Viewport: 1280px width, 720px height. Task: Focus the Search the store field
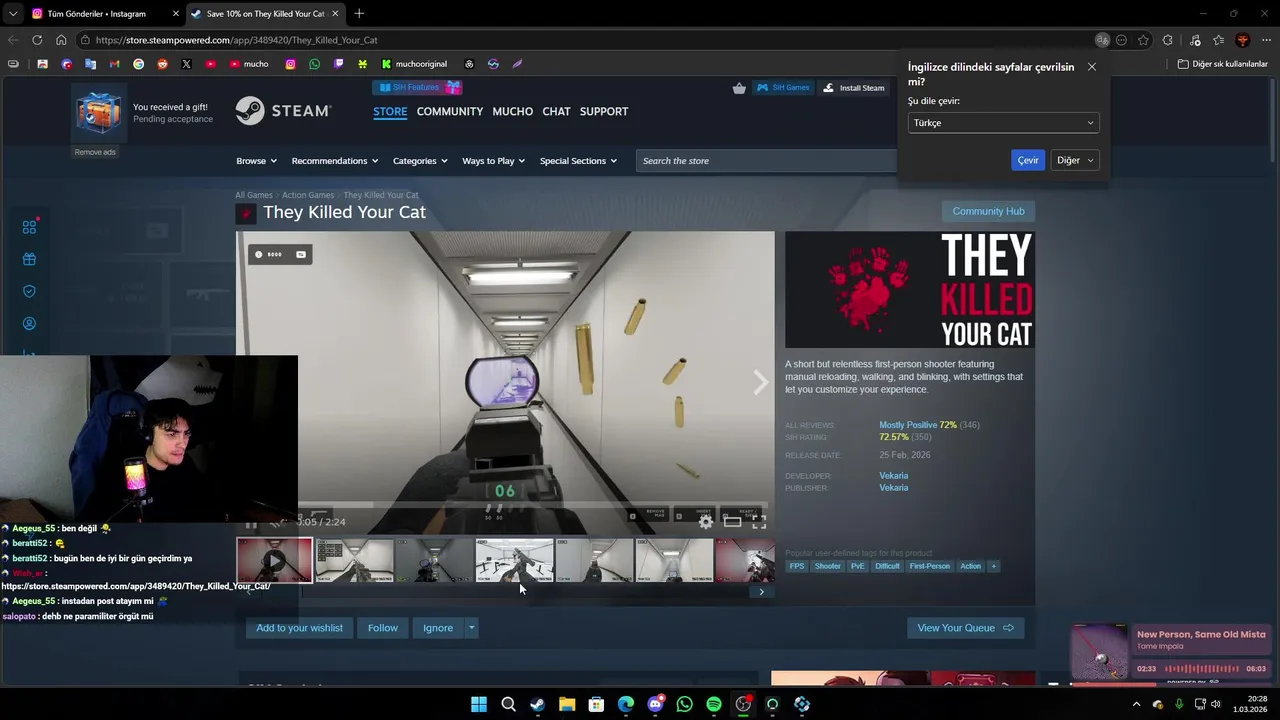[766, 161]
